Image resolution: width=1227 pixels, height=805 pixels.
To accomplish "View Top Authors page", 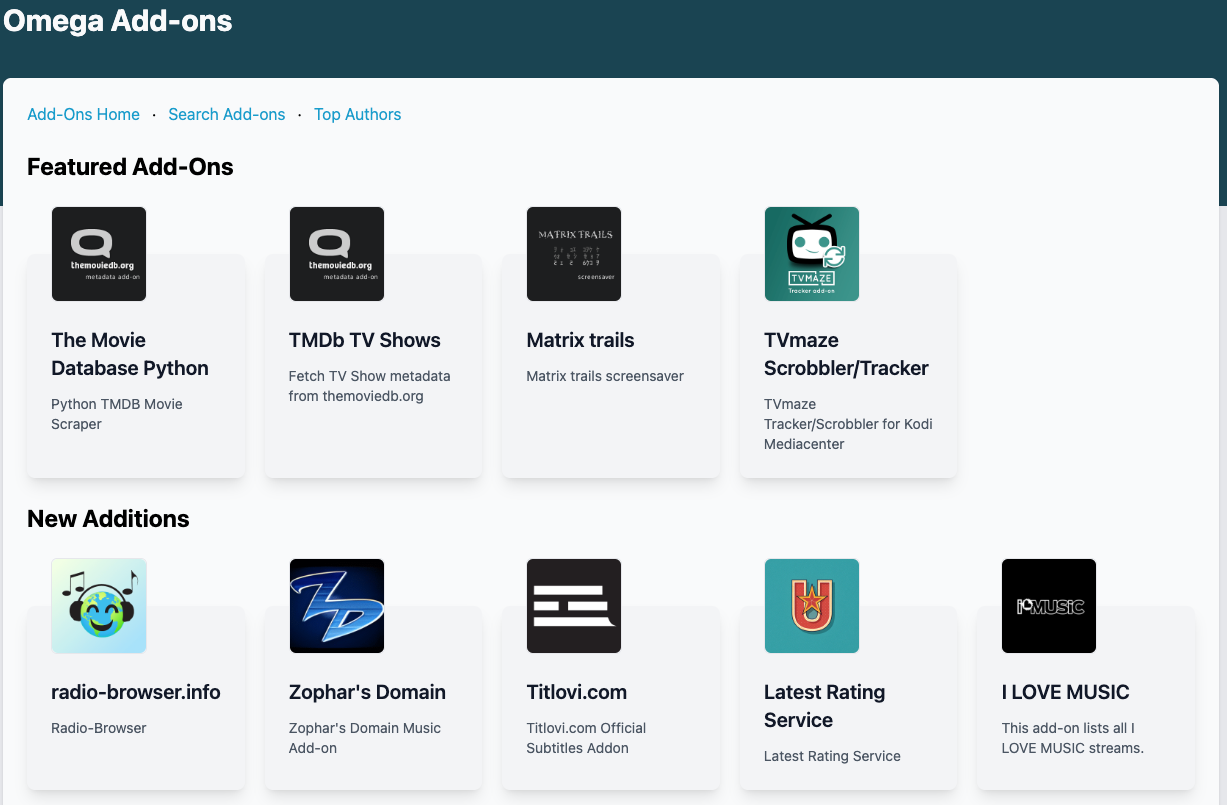I will tap(358, 114).
